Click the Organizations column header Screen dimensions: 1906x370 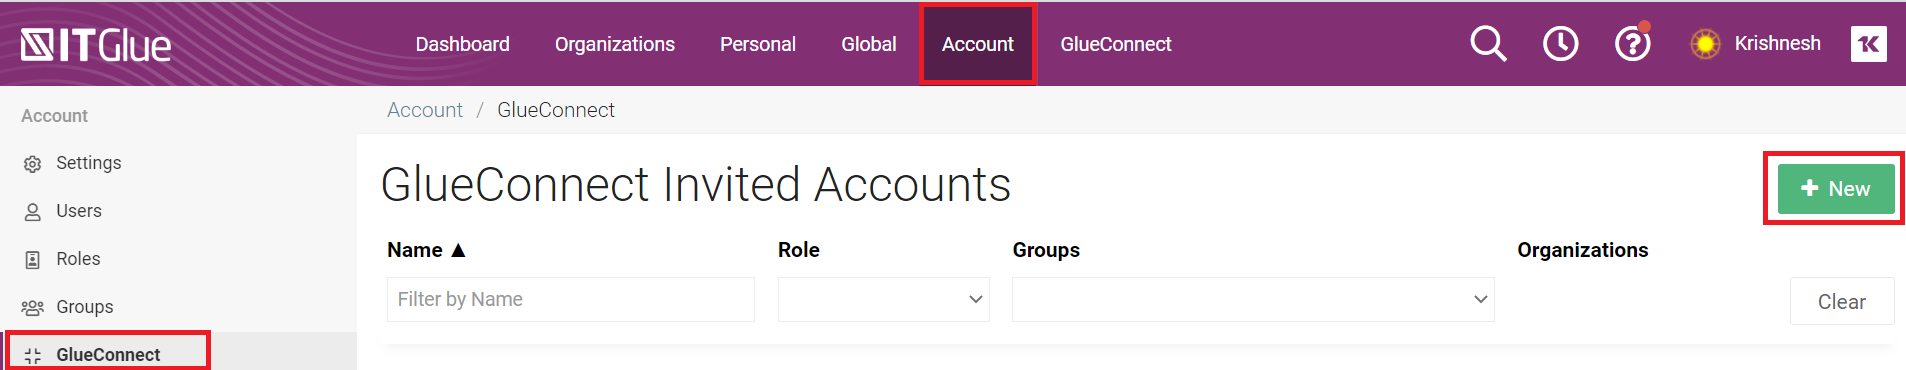[x=1582, y=250]
